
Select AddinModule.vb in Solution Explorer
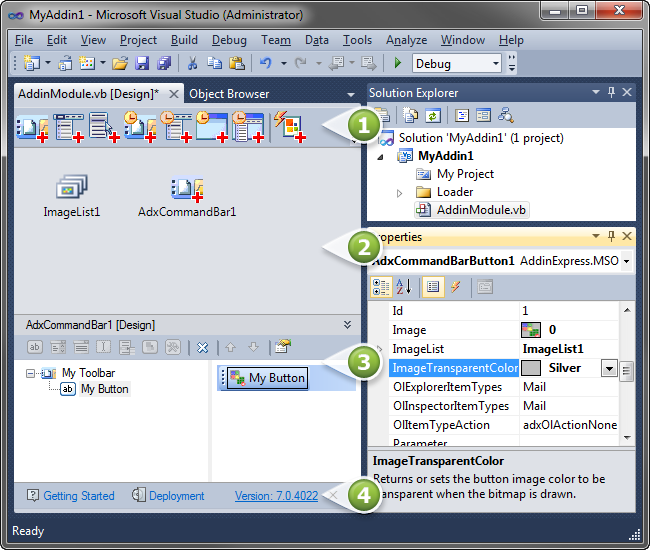pos(481,210)
